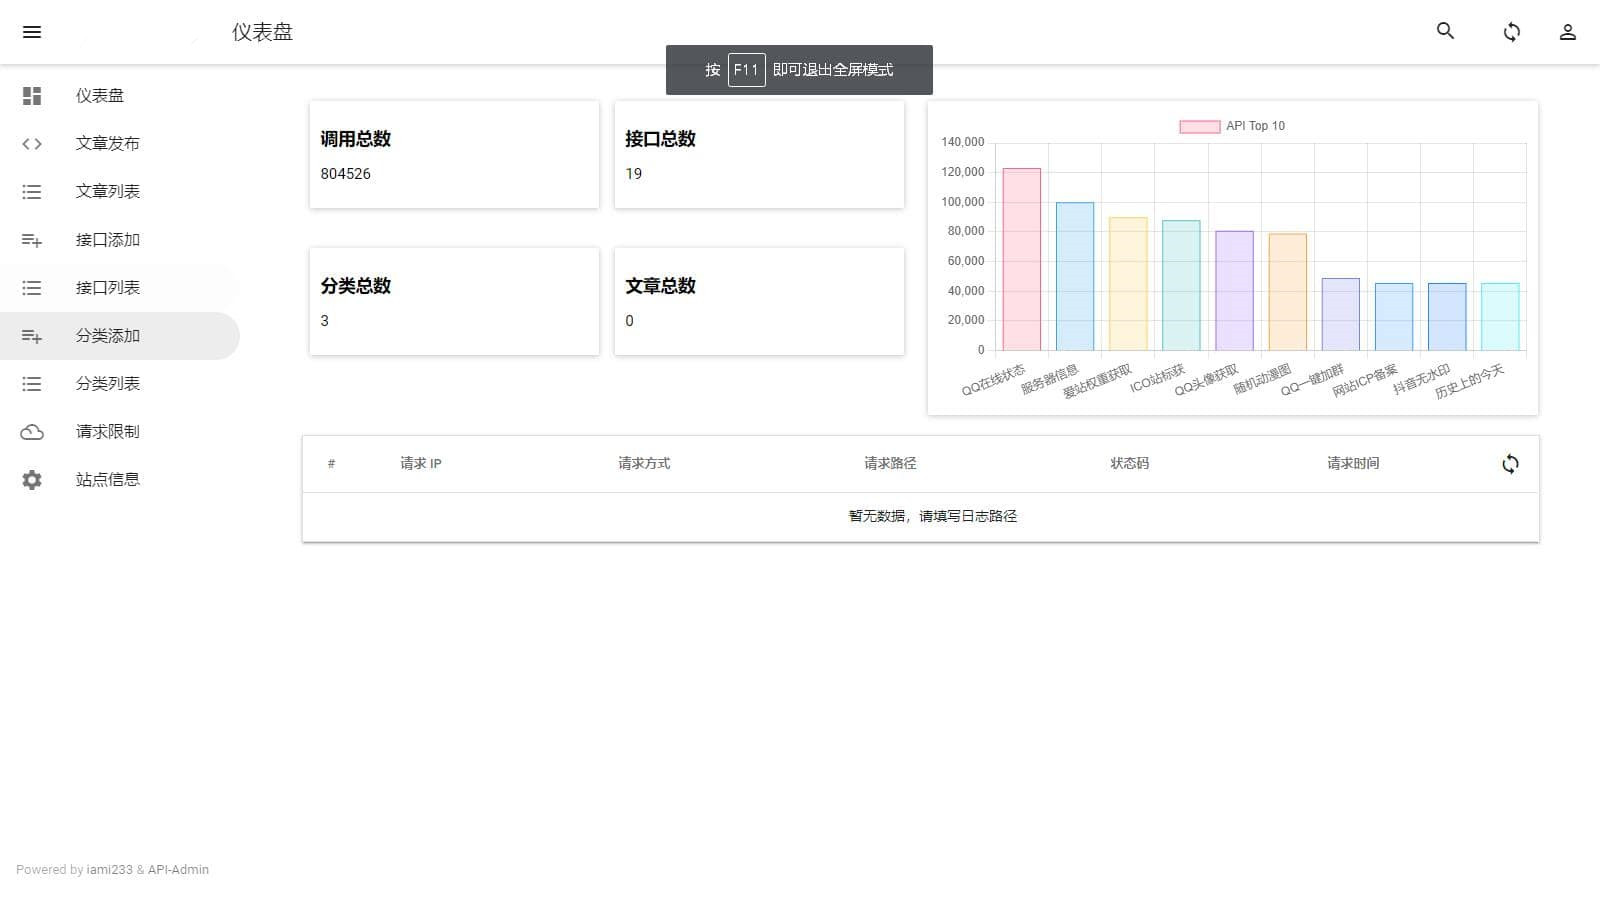Click the 接口总数 card

click(x=759, y=154)
